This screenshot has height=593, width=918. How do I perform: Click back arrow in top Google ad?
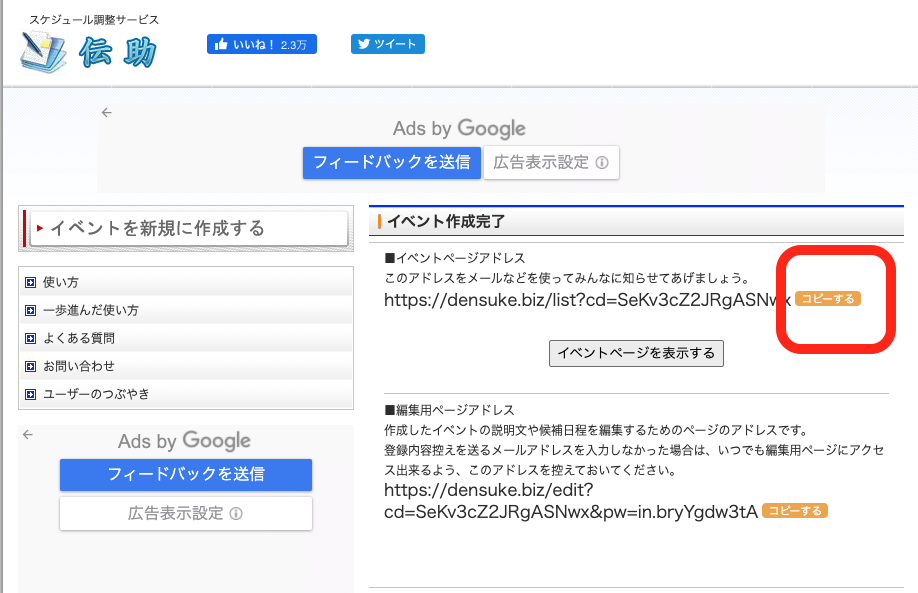coord(107,112)
